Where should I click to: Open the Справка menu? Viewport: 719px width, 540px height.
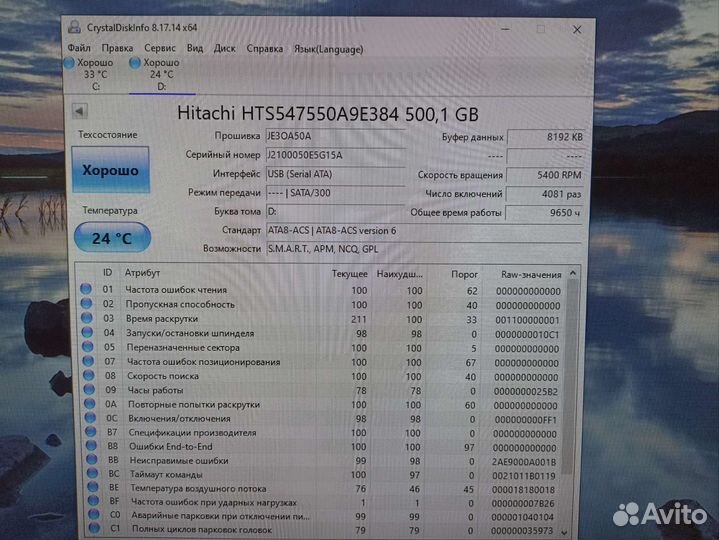click(x=264, y=47)
